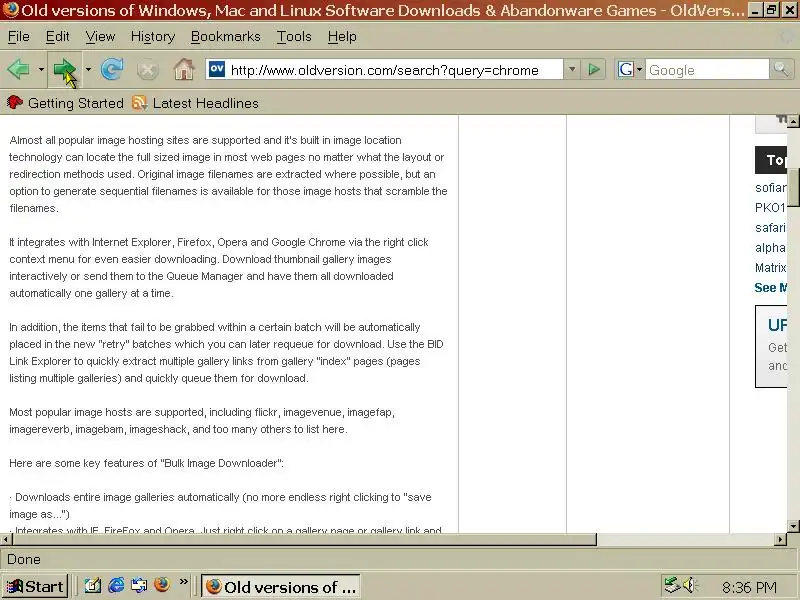Open the View menu
The height and width of the screenshot is (600, 800).
pos(100,37)
